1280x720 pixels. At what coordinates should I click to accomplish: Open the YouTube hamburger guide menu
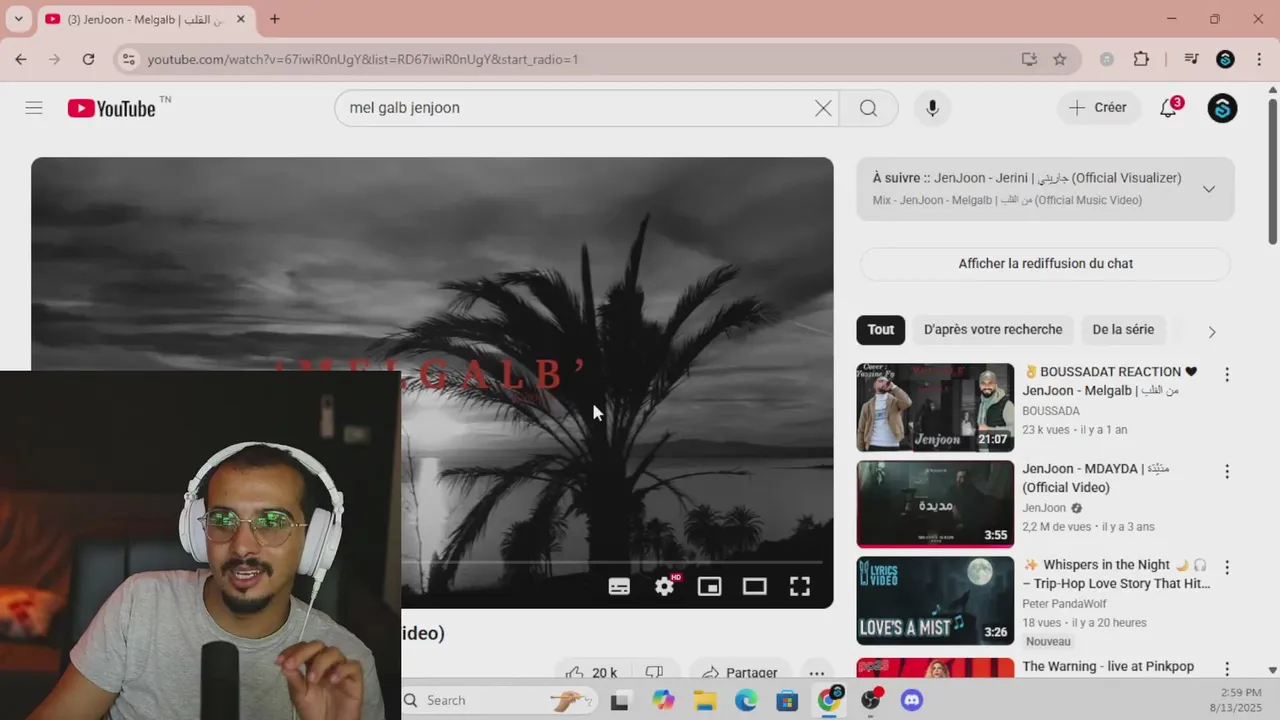[x=34, y=108]
